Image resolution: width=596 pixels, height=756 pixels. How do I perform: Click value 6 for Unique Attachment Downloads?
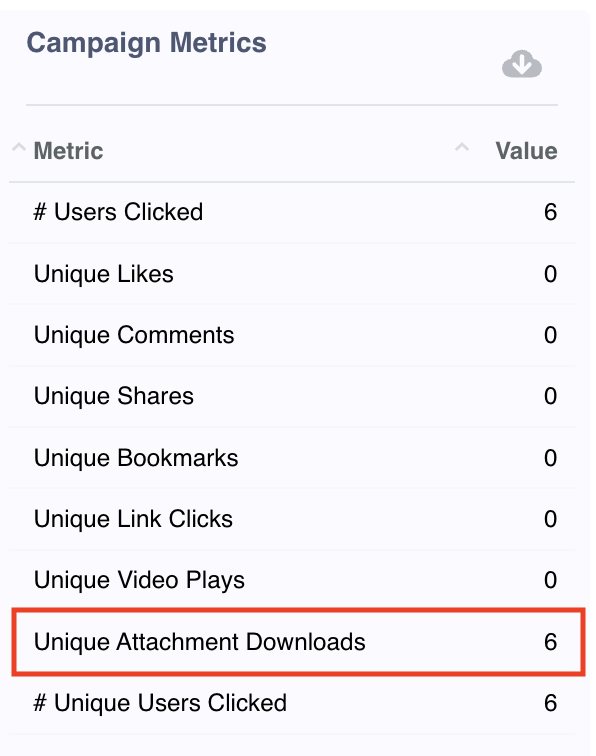pos(550,642)
